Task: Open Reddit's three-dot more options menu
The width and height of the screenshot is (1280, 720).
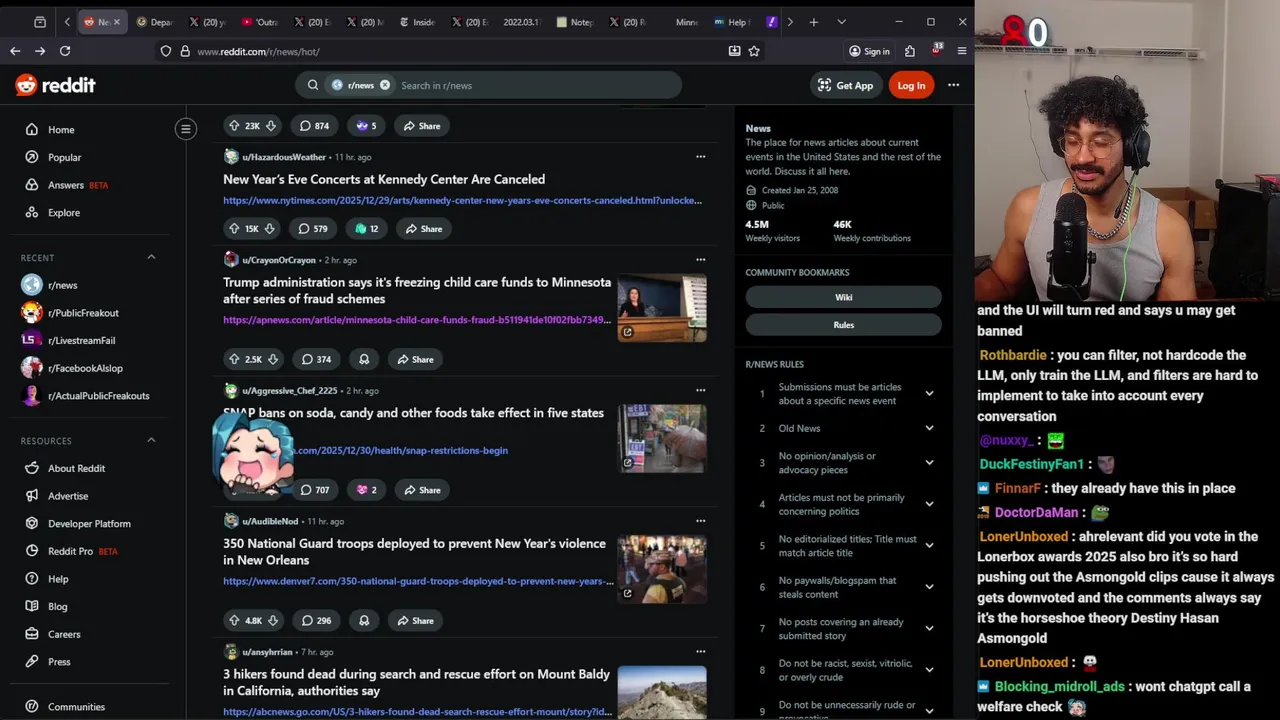Action: [x=953, y=85]
